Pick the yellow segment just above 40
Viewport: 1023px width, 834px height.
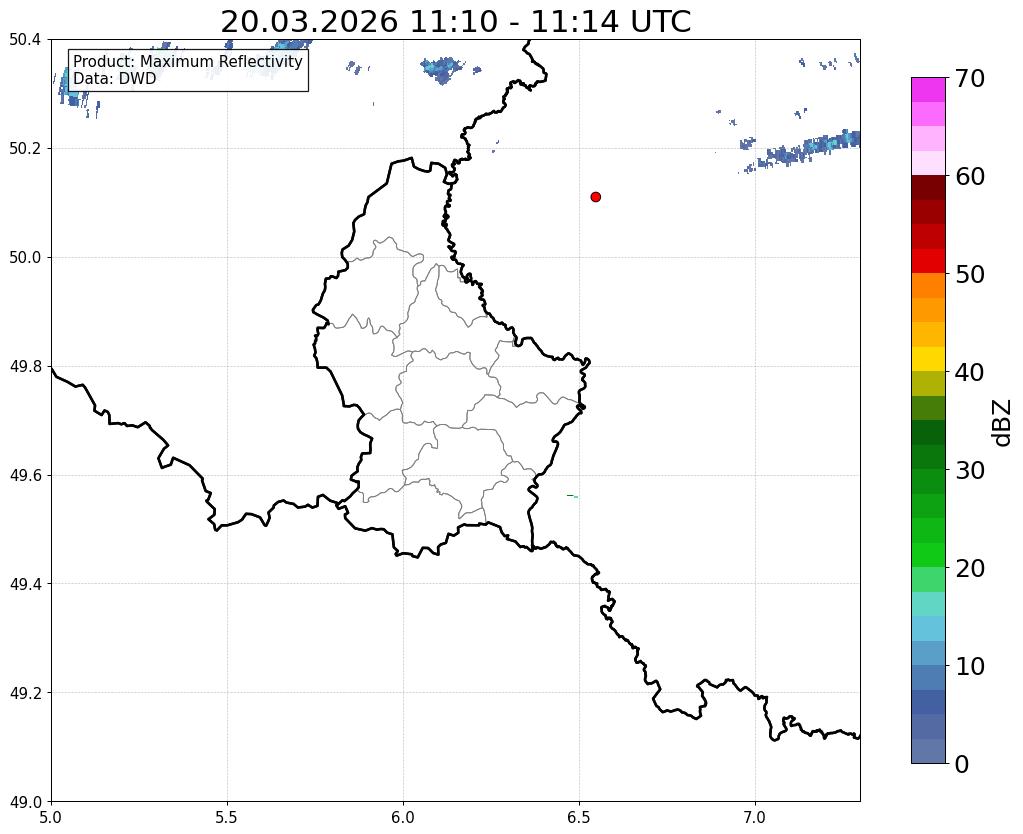[x=928, y=359]
